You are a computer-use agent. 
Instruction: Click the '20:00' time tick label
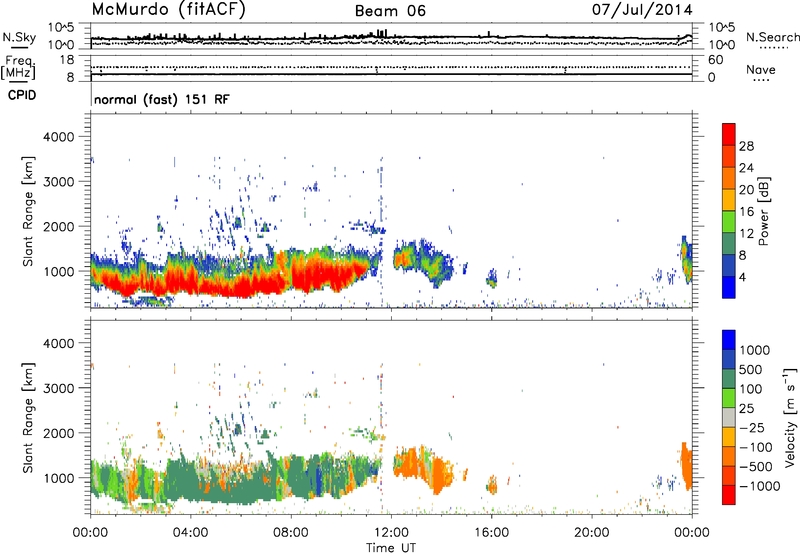click(x=591, y=533)
